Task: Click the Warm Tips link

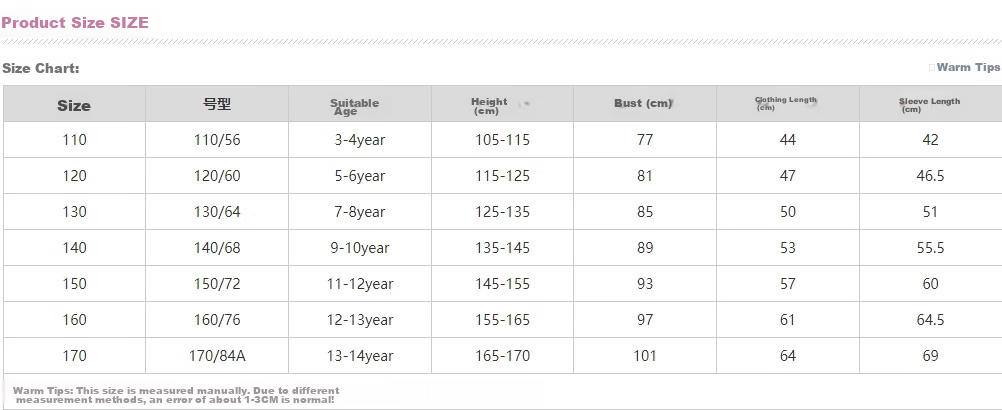Action: pyautogui.click(x=967, y=67)
